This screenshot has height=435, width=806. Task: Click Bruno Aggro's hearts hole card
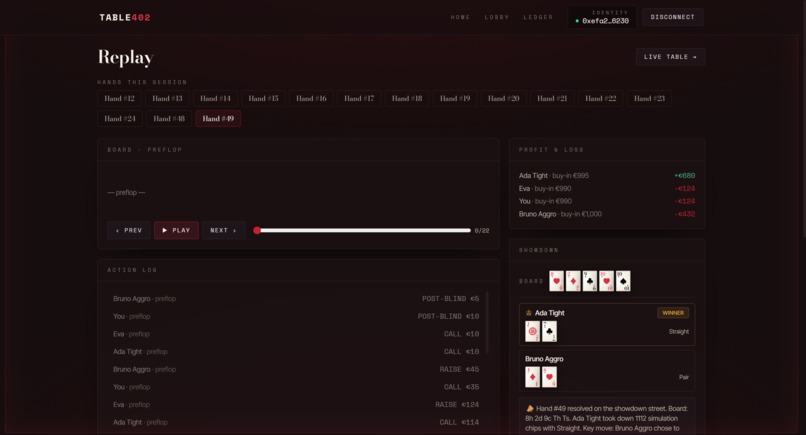(x=549, y=377)
